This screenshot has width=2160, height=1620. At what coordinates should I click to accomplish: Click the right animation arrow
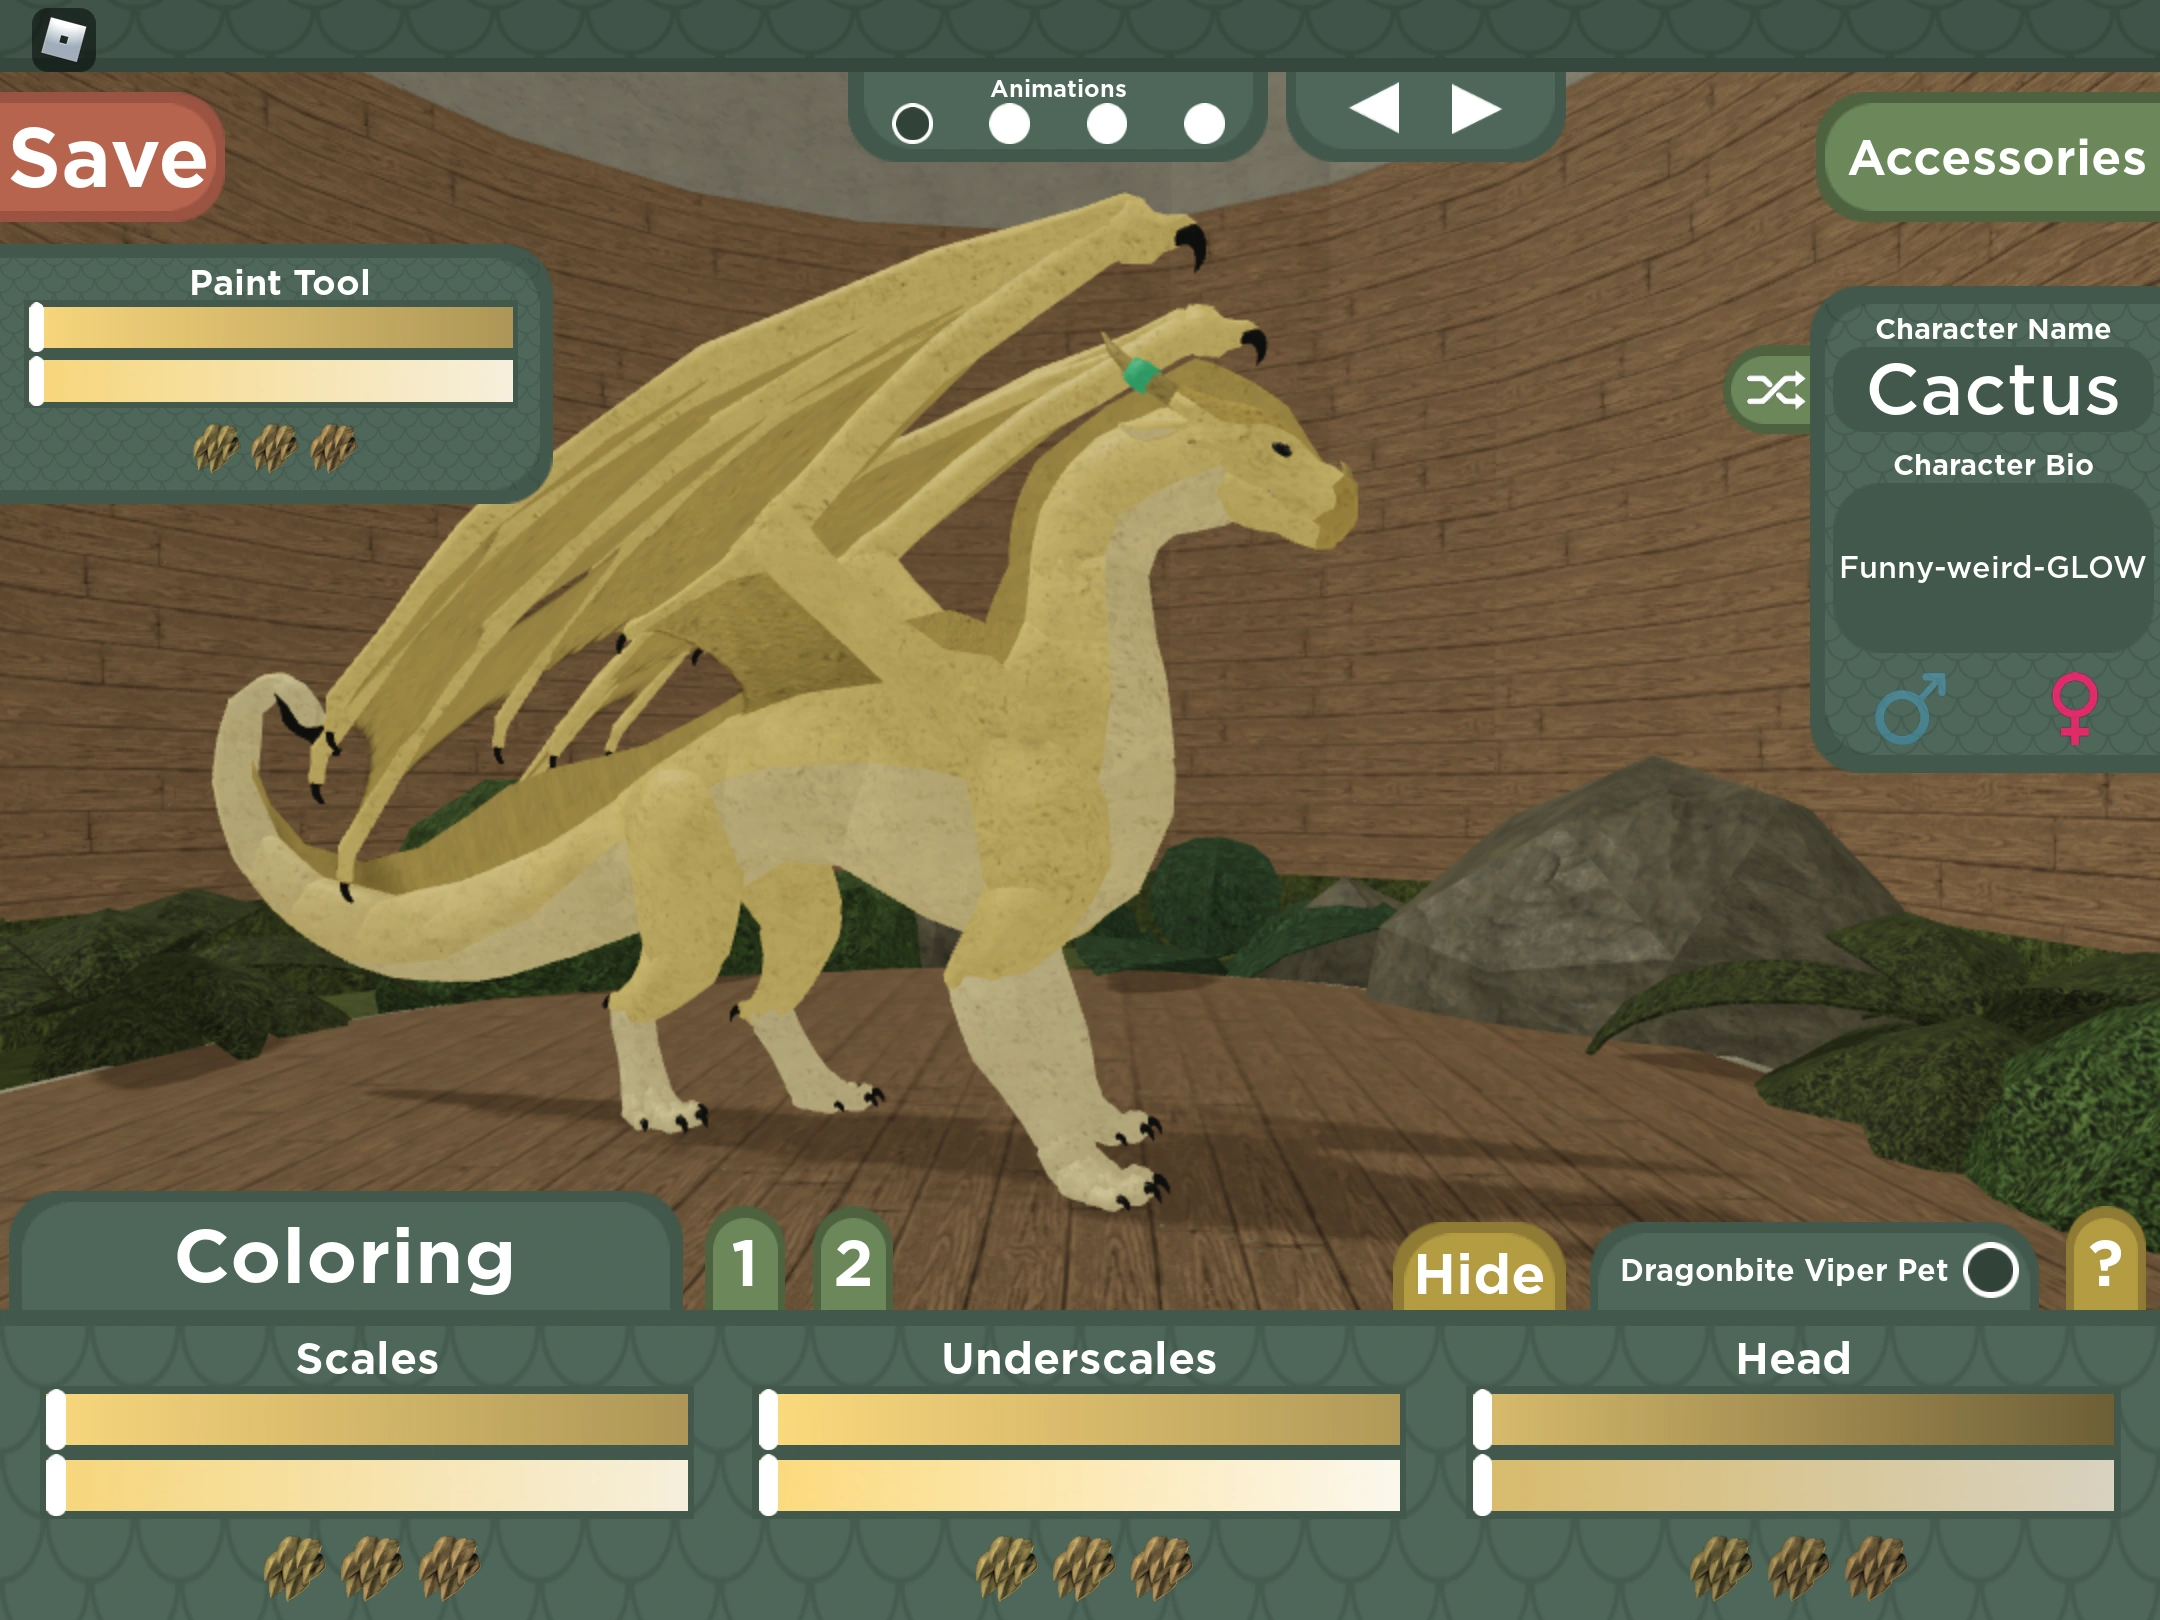(1470, 110)
